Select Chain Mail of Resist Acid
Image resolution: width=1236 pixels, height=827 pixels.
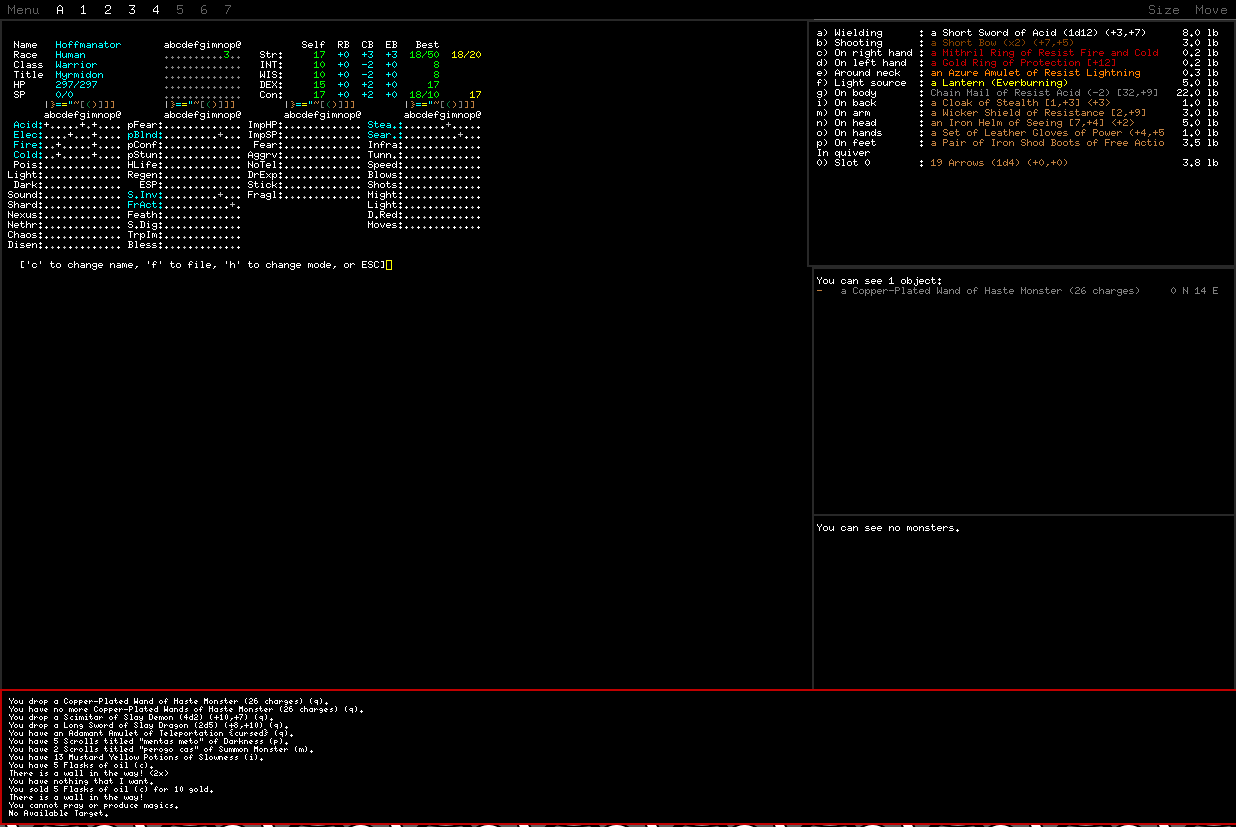pyautogui.click(x=1044, y=93)
